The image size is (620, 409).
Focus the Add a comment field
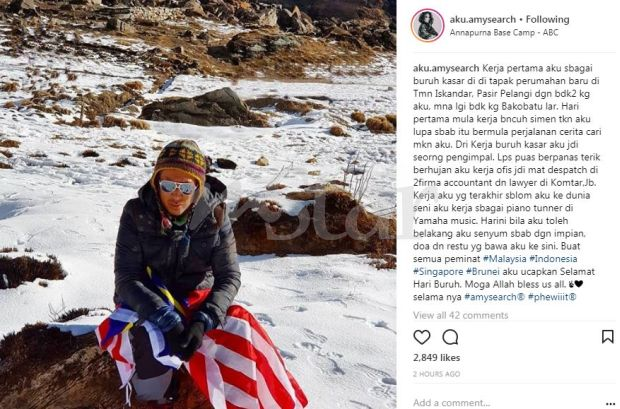click(506, 403)
